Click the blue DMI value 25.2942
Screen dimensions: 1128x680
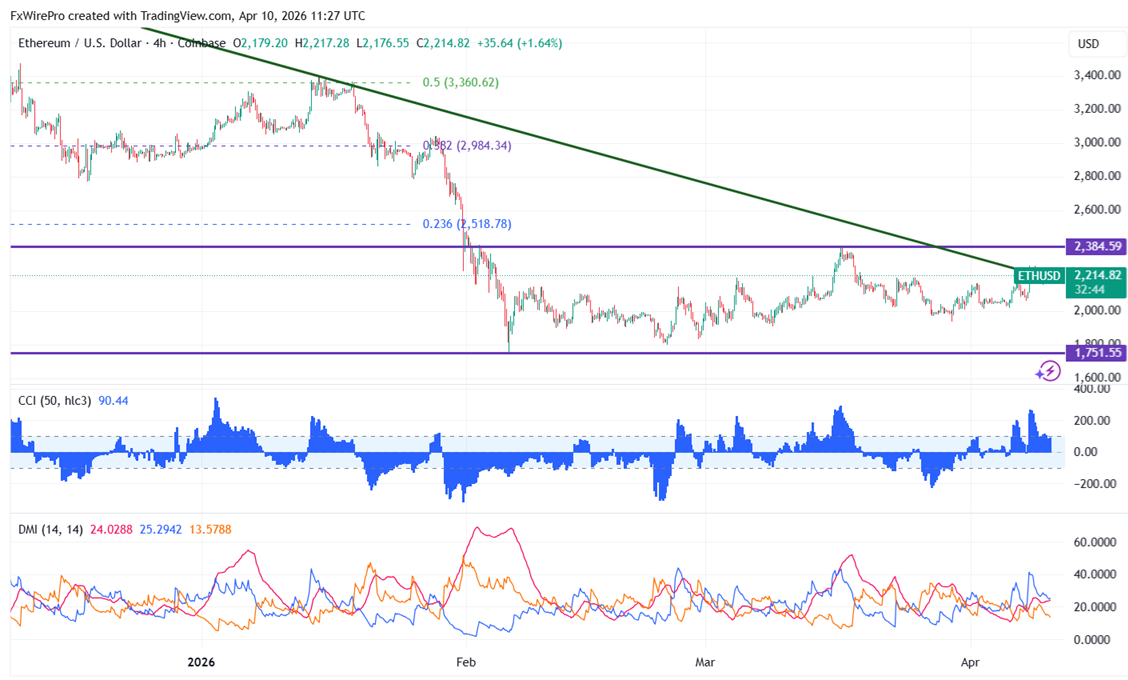[x=160, y=530]
